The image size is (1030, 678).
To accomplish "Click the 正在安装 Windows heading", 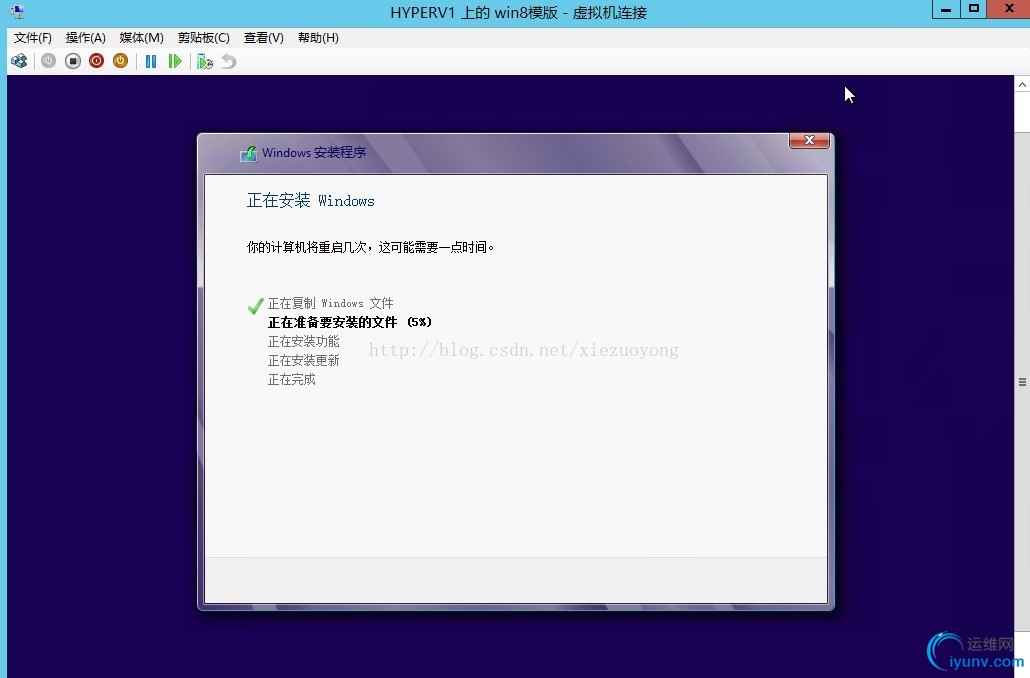I will [x=311, y=200].
